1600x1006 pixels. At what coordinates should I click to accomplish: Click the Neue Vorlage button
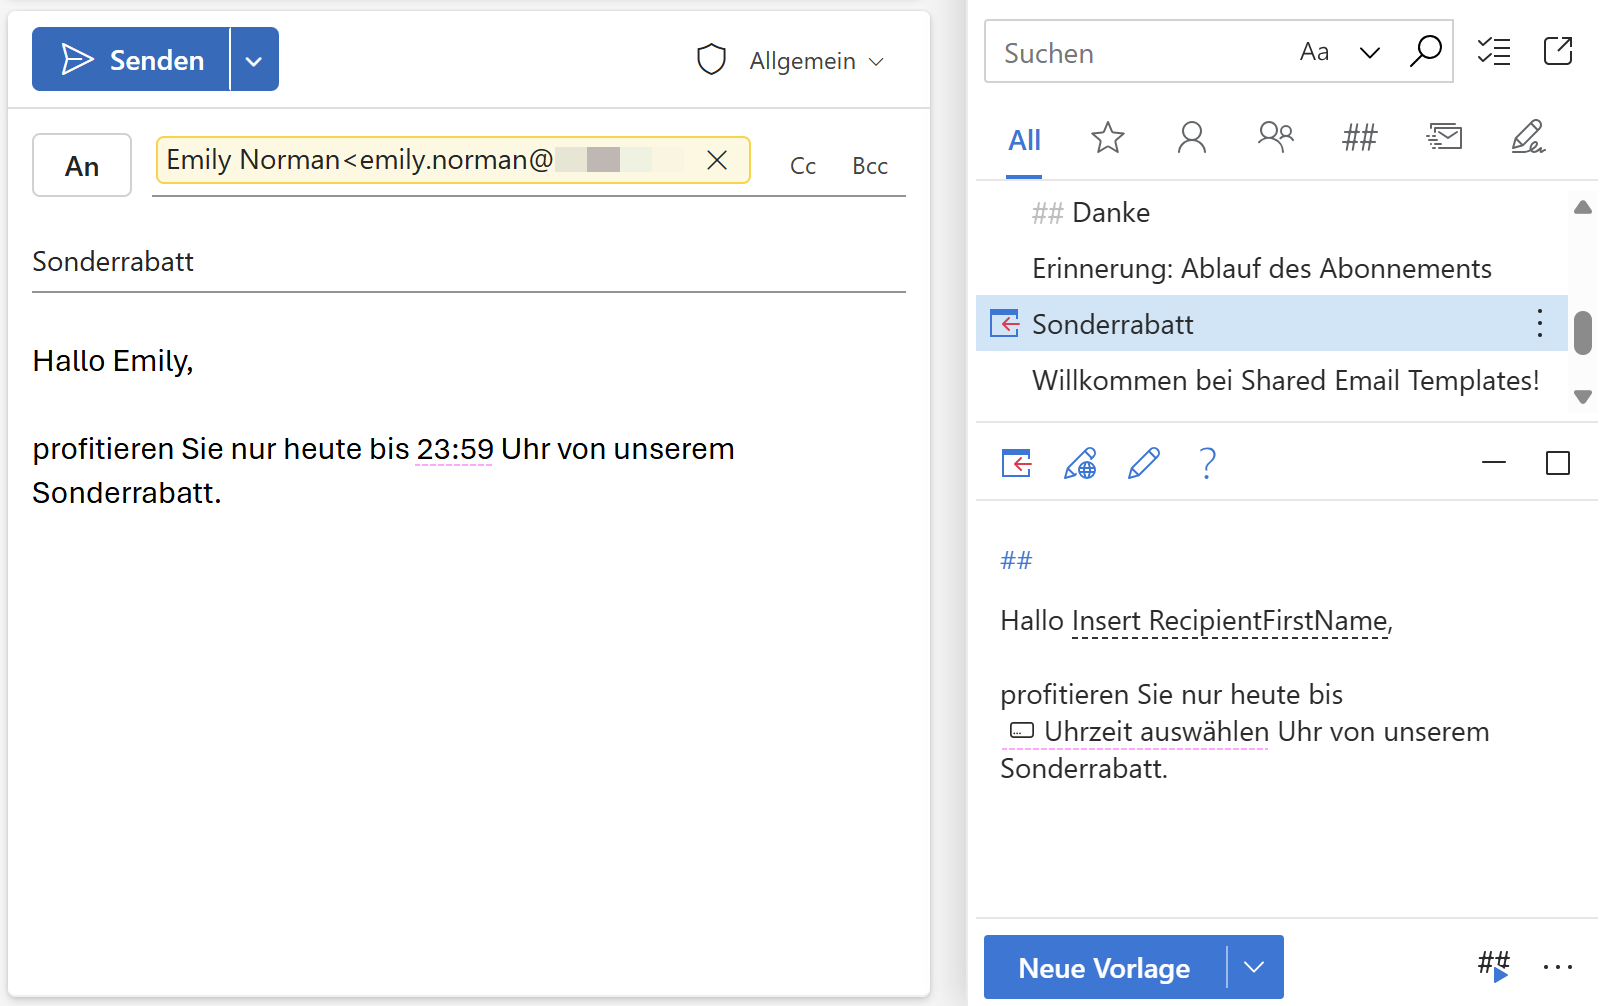[x=1104, y=968]
